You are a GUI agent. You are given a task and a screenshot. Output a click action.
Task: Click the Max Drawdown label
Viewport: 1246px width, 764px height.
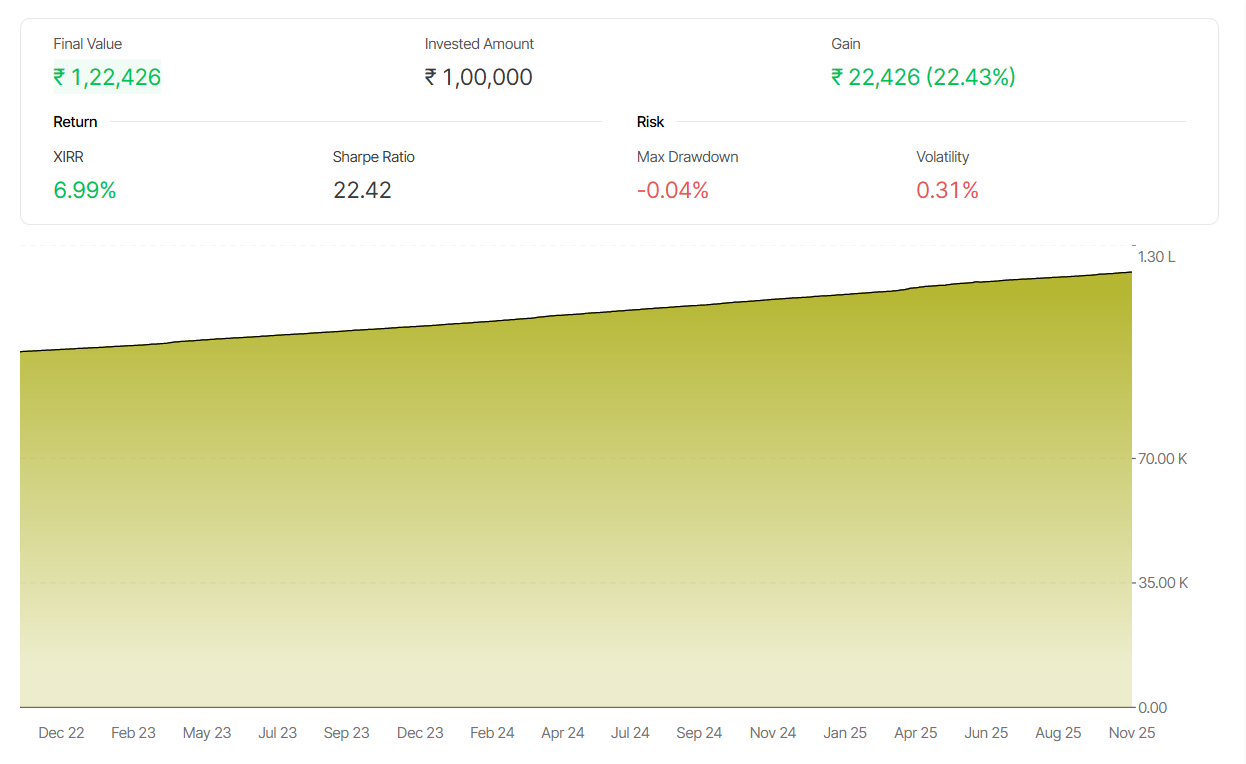687,157
